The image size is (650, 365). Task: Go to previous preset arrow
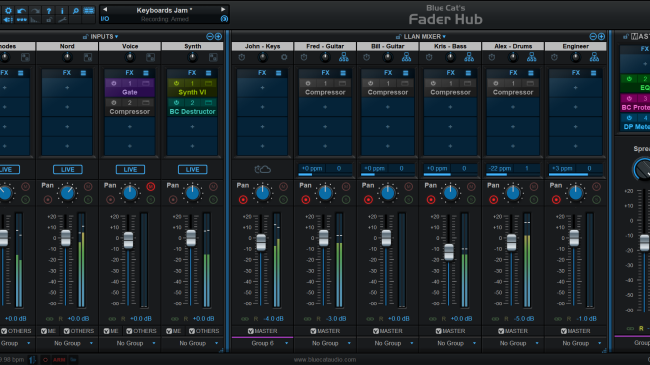point(105,10)
